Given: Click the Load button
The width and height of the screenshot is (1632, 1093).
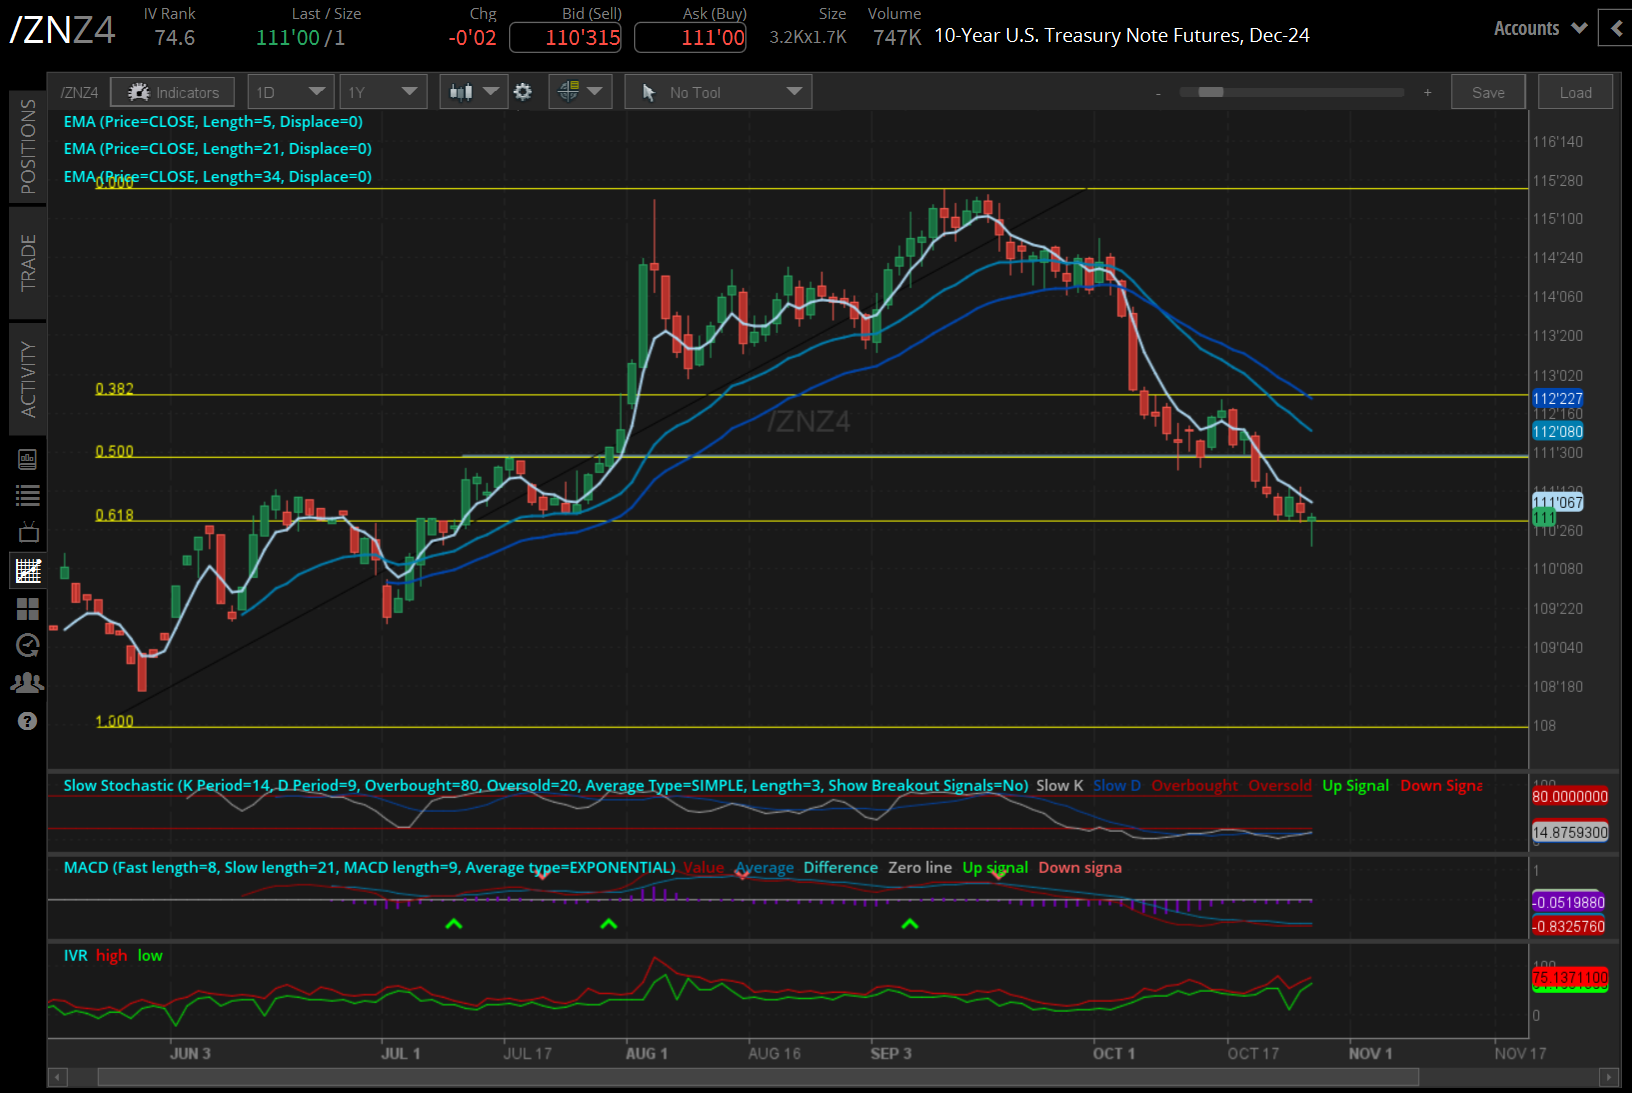Looking at the screenshot, I should pos(1575,91).
